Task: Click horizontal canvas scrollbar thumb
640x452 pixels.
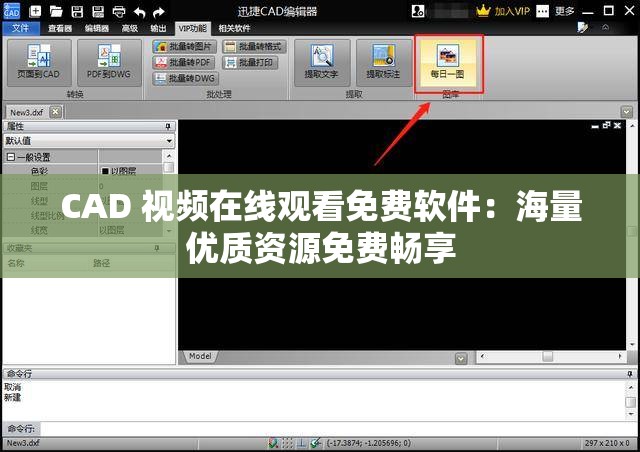Action: coord(547,356)
